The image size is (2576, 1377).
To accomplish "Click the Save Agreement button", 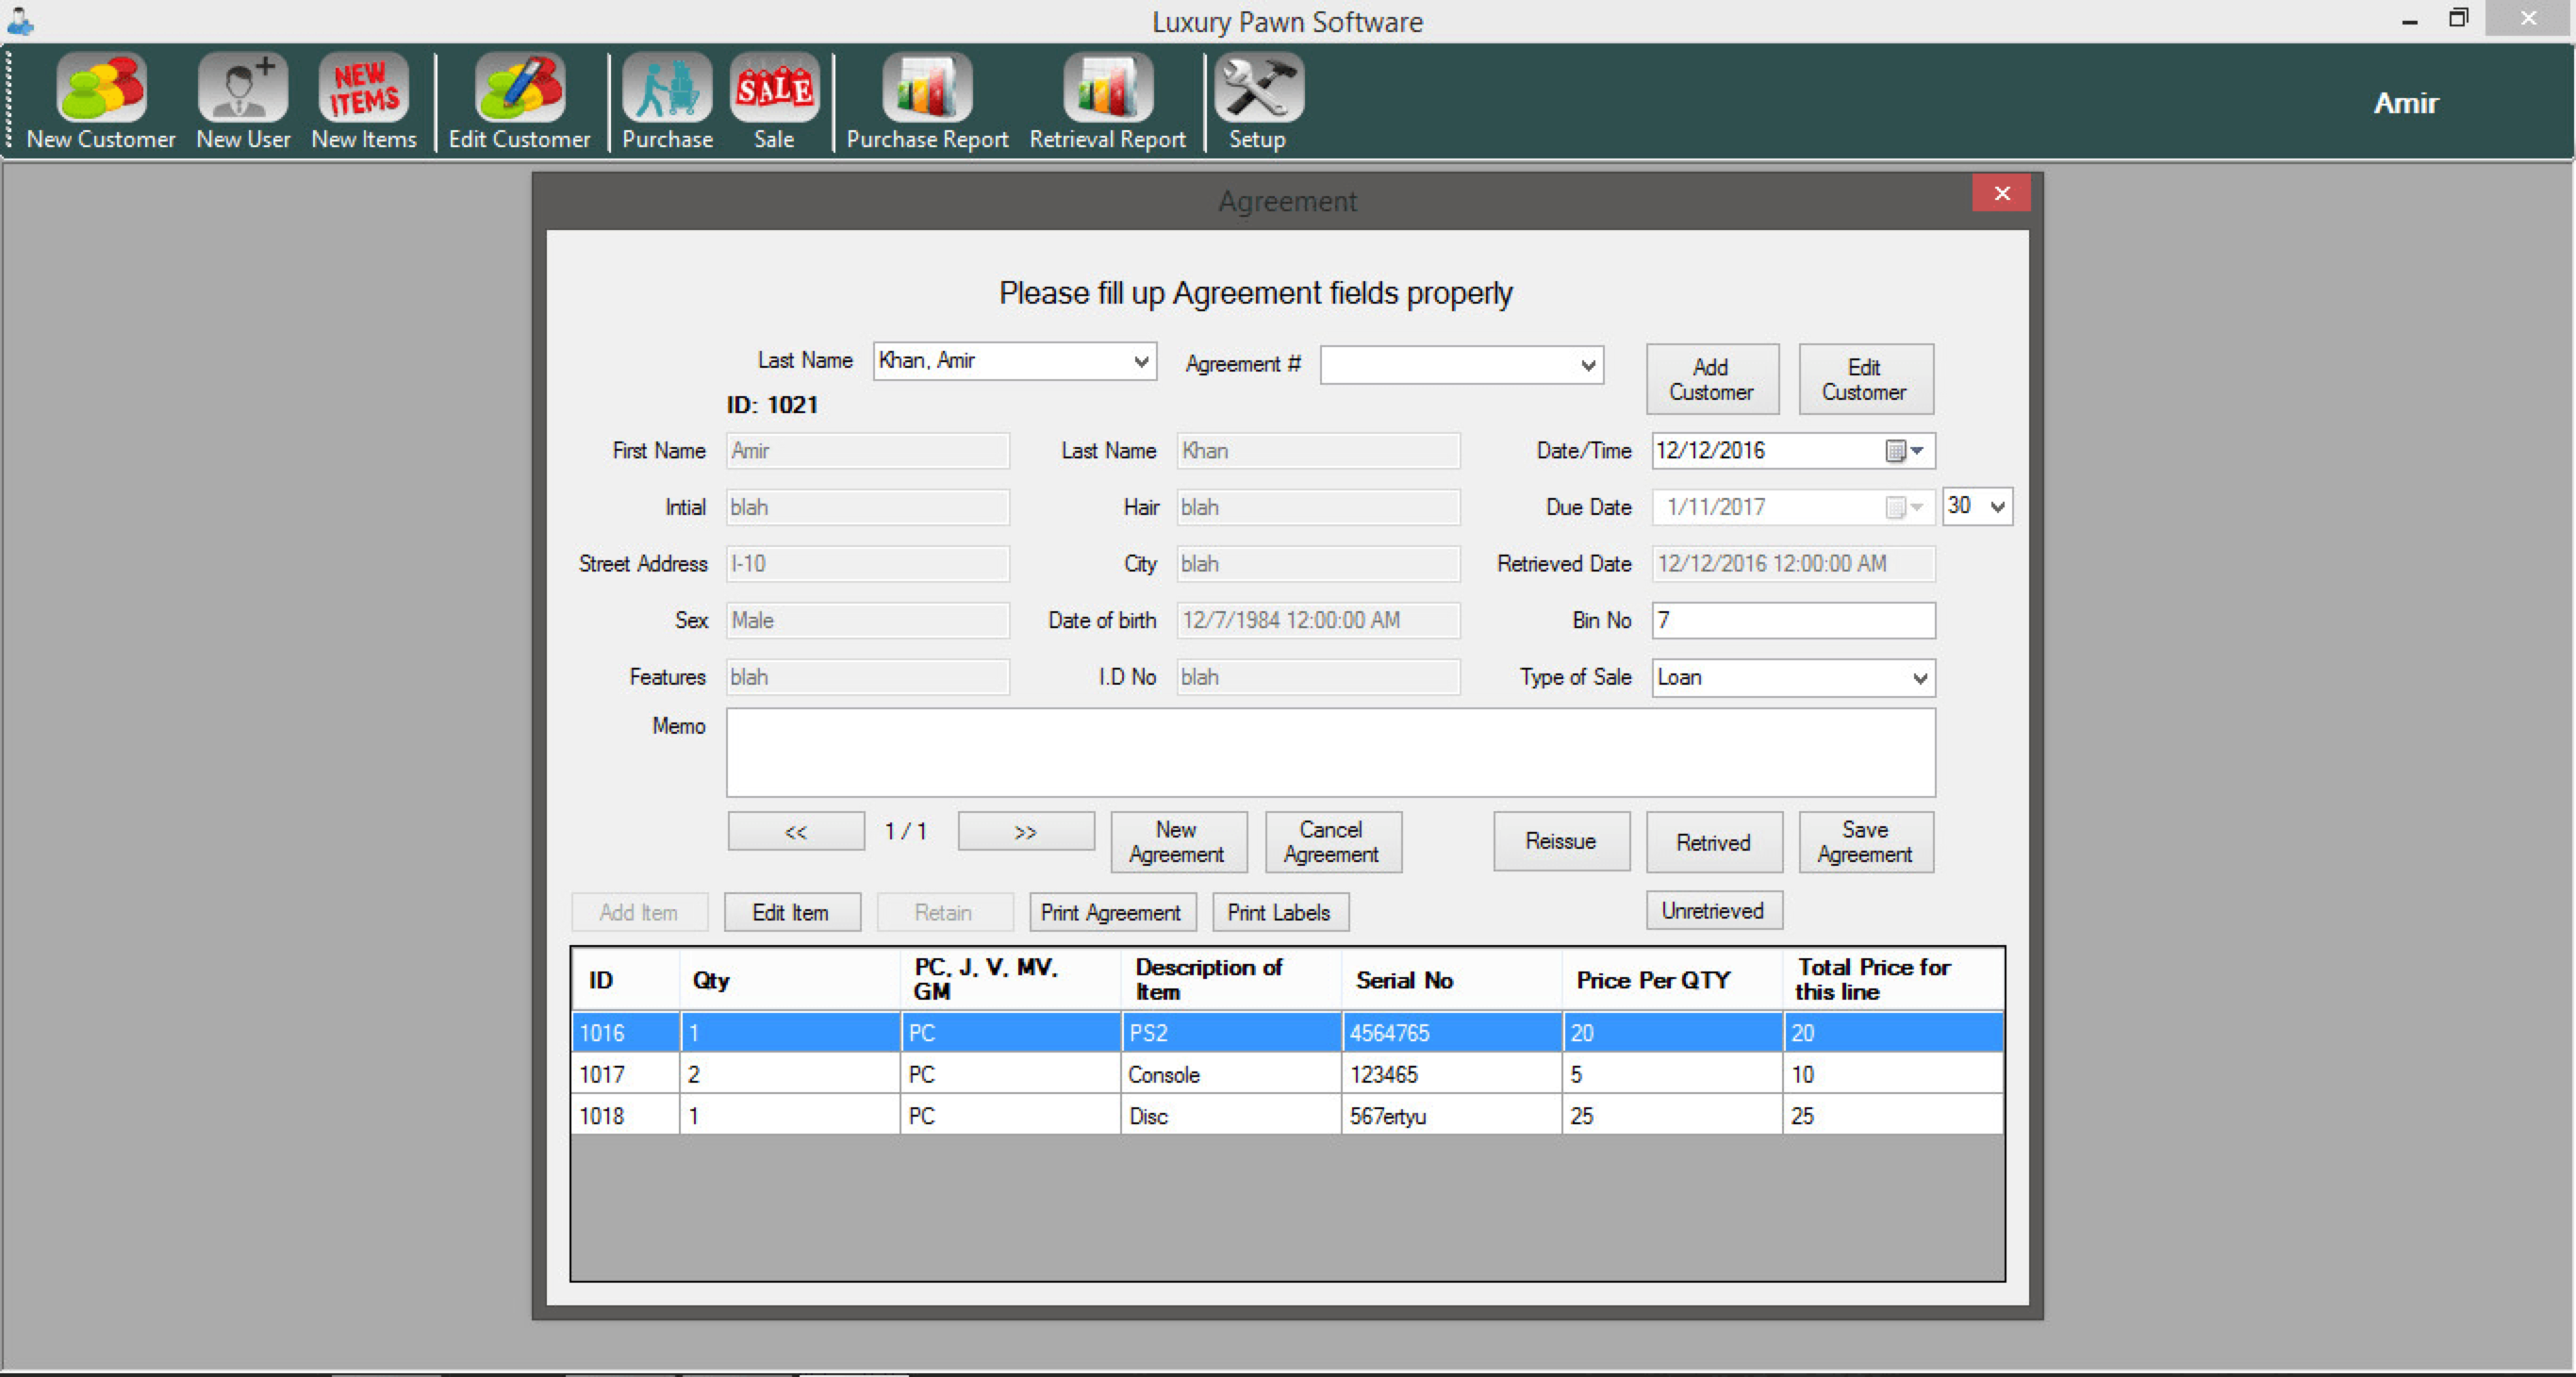I will click(x=1866, y=842).
